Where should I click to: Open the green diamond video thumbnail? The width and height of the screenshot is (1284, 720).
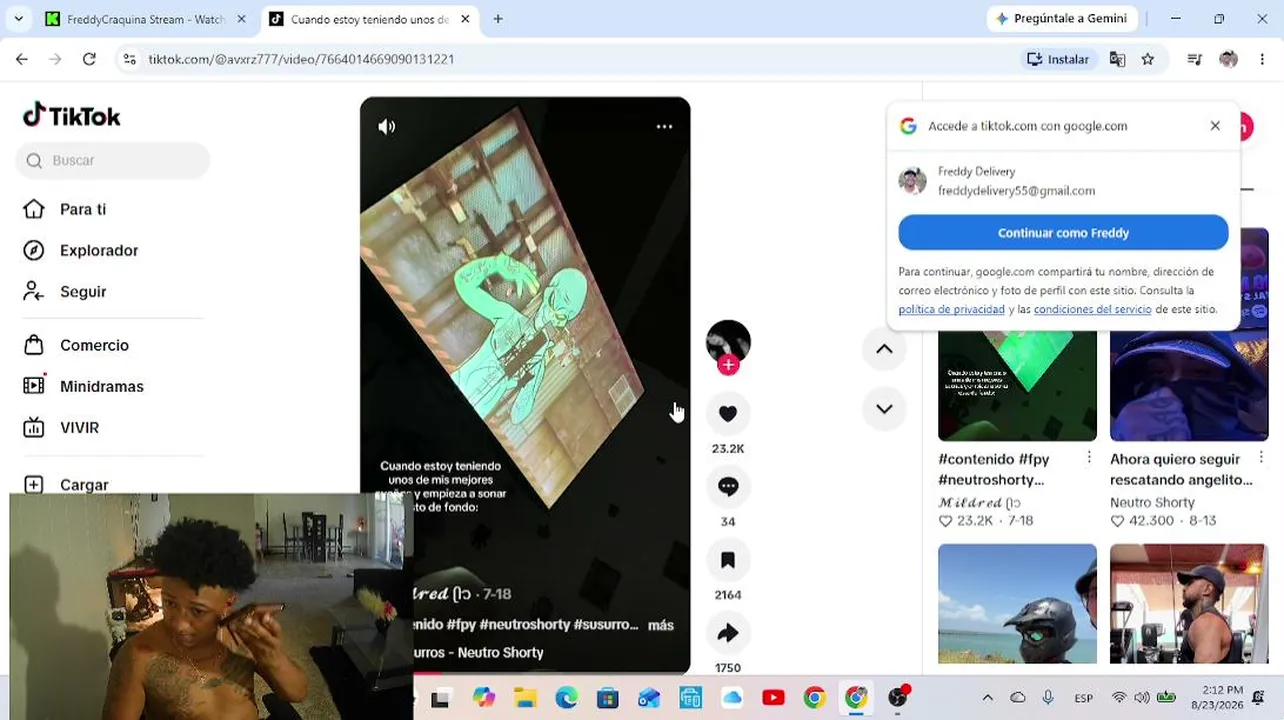pyautogui.click(x=1017, y=385)
